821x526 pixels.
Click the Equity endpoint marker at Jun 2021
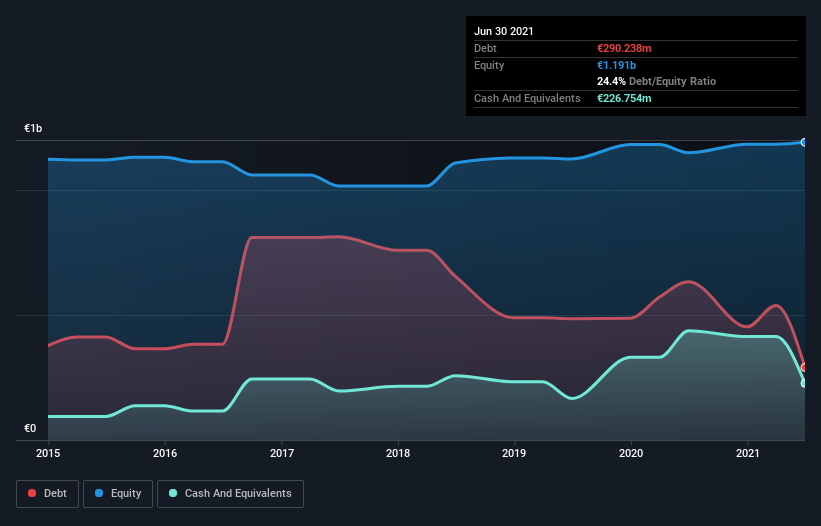pyautogui.click(x=804, y=142)
